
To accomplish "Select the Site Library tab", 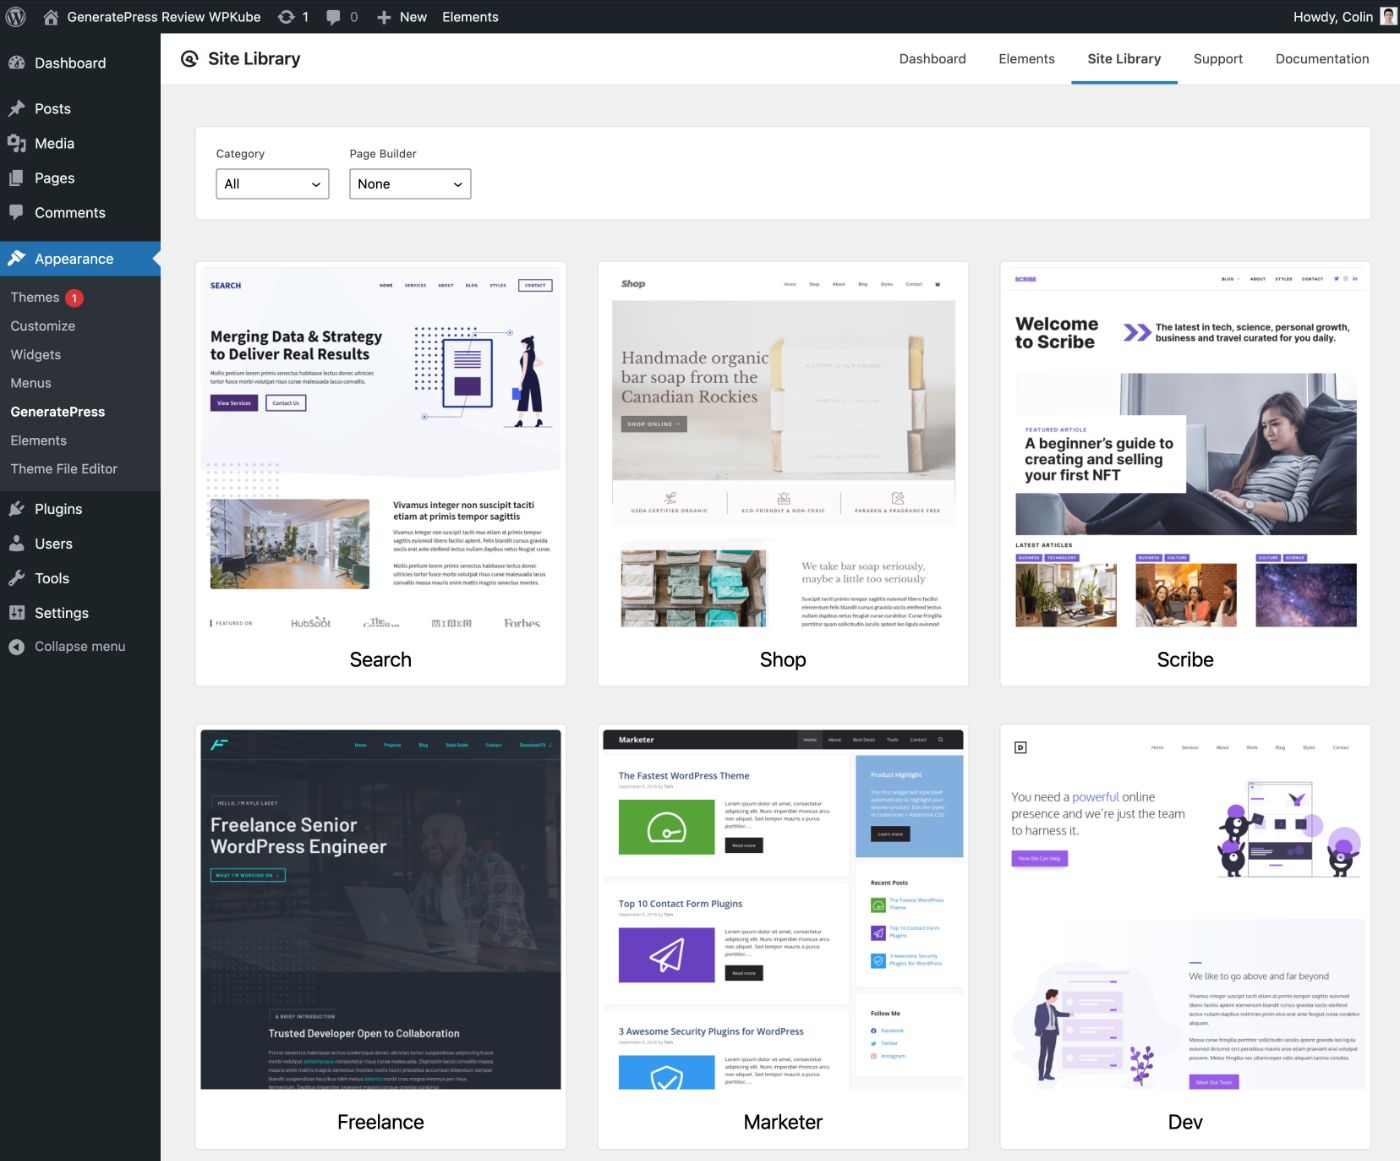I will (1124, 59).
